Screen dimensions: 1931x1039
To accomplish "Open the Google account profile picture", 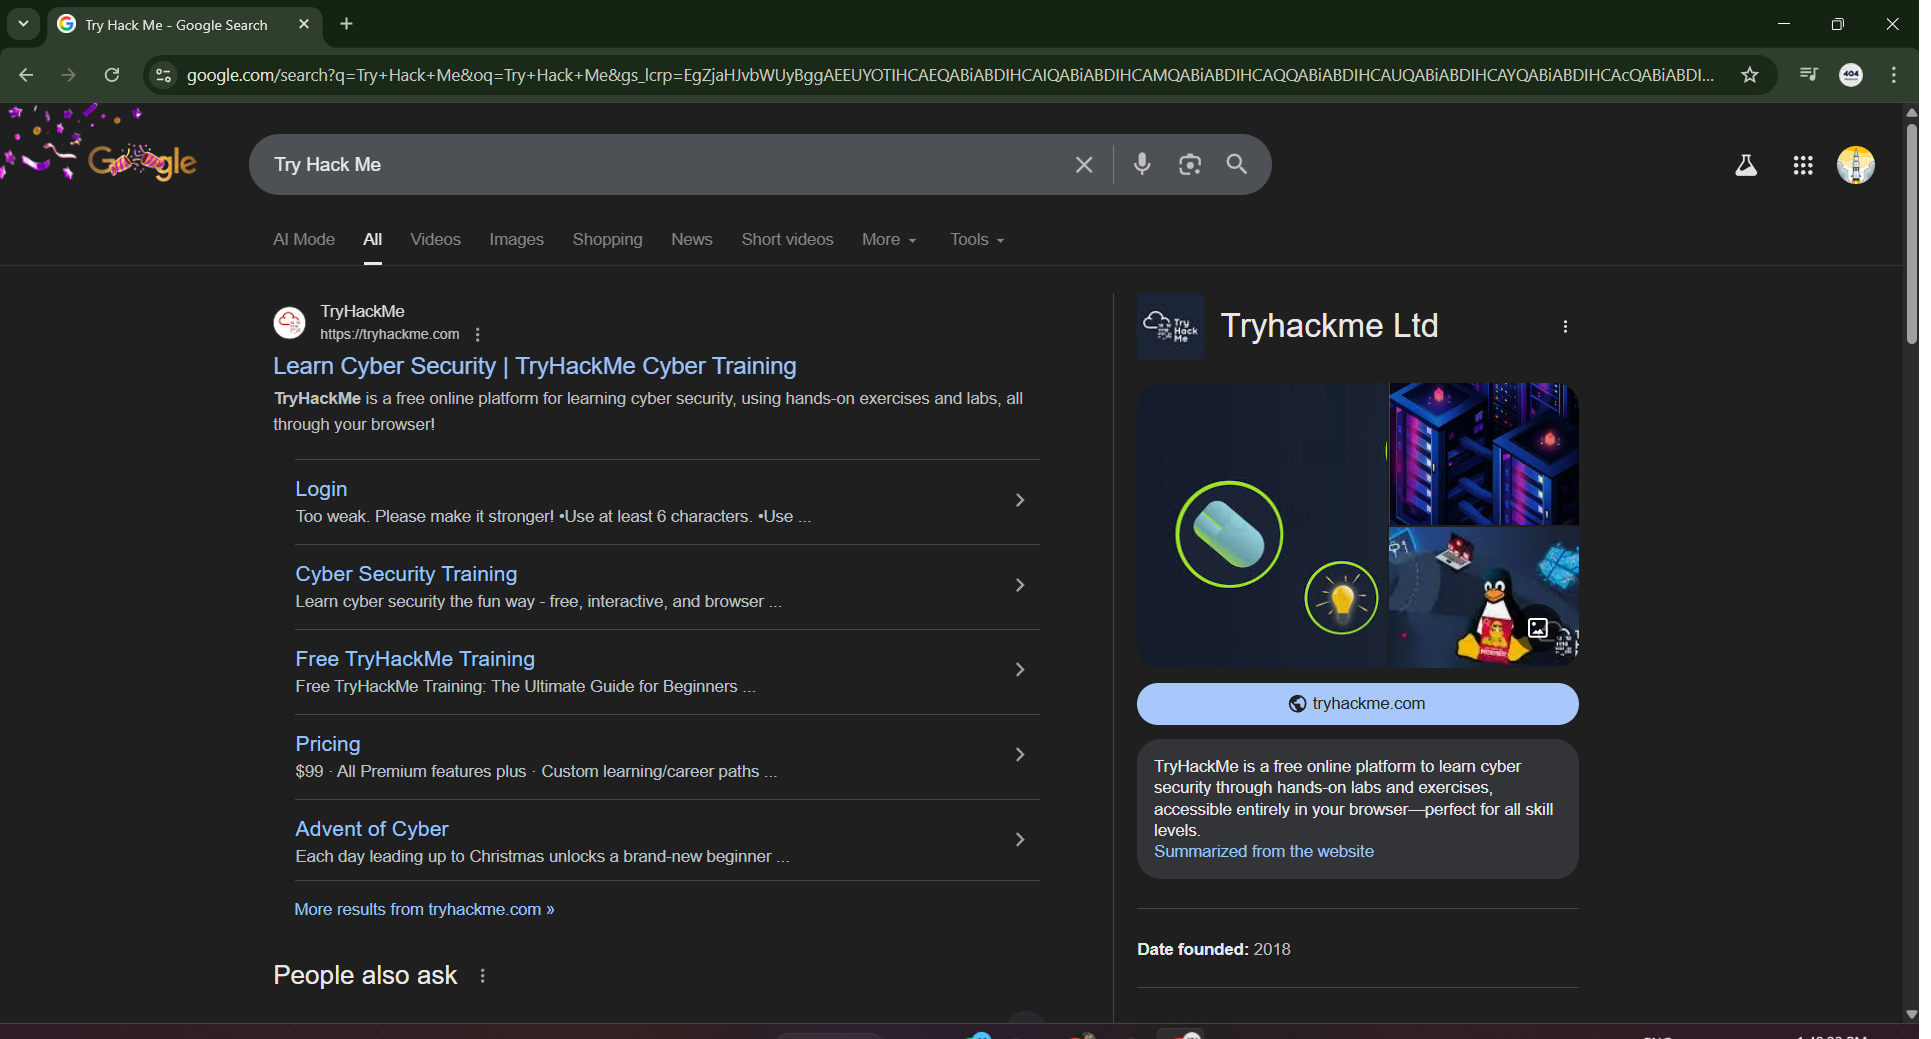I will pyautogui.click(x=1856, y=165).
